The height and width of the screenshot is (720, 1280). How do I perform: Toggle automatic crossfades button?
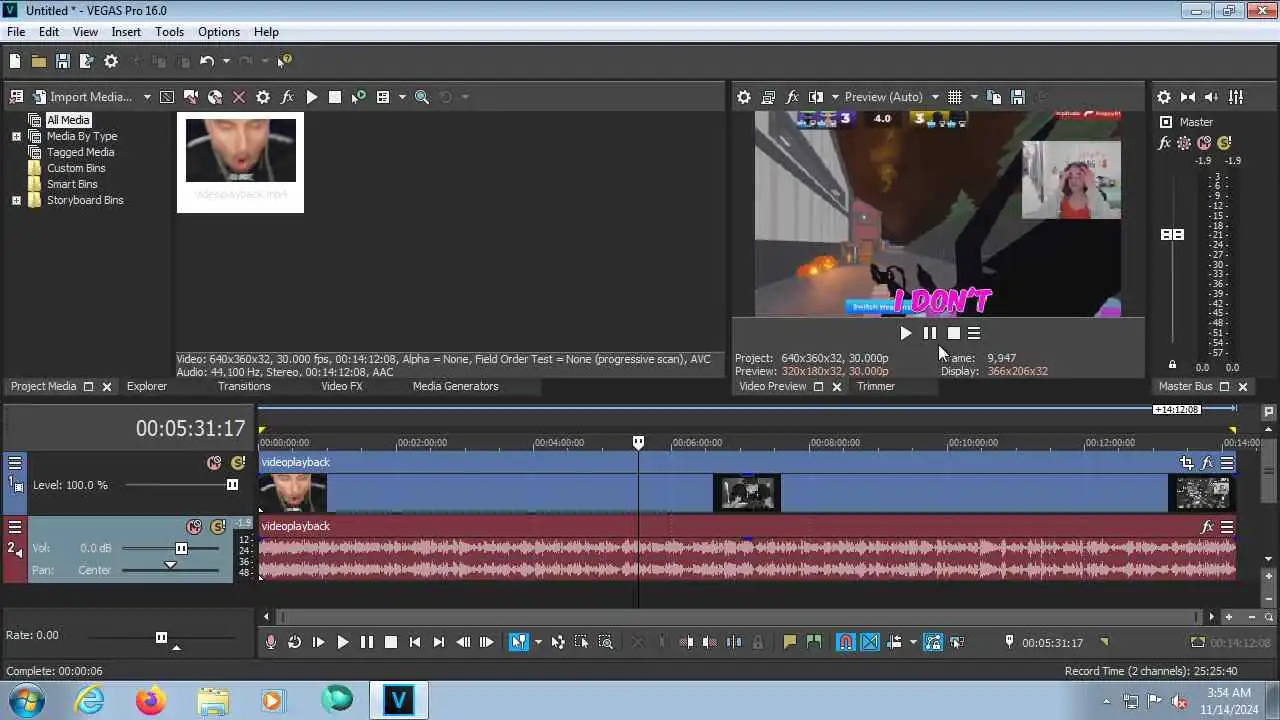pos(870,642)
